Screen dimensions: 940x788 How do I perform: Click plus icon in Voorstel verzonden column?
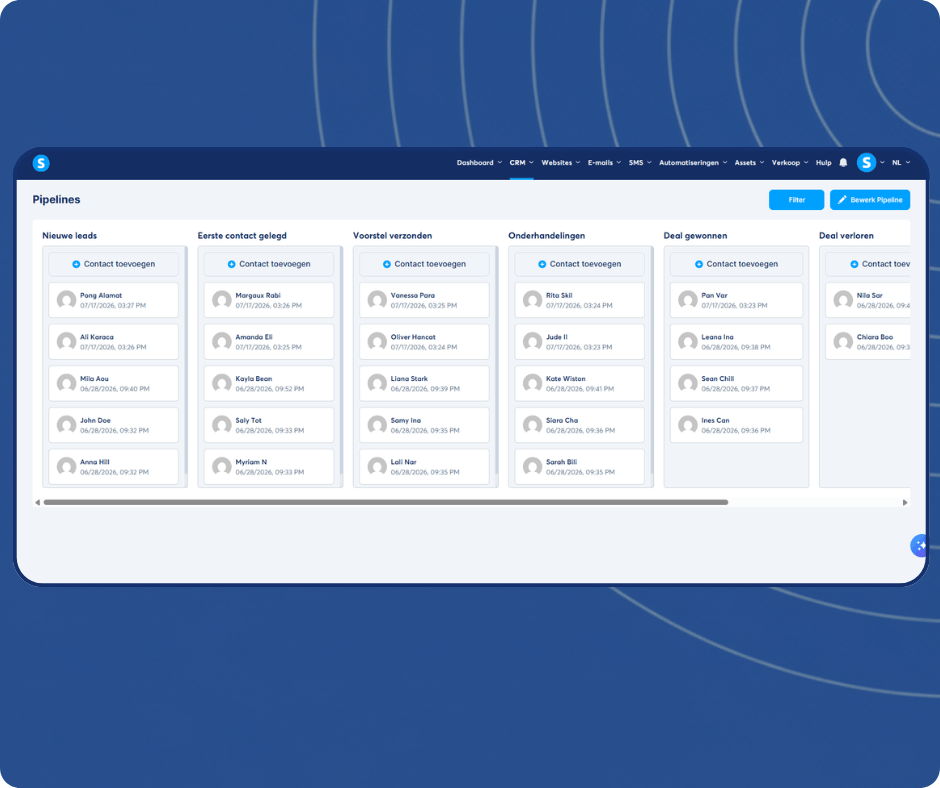click(387, 264)
